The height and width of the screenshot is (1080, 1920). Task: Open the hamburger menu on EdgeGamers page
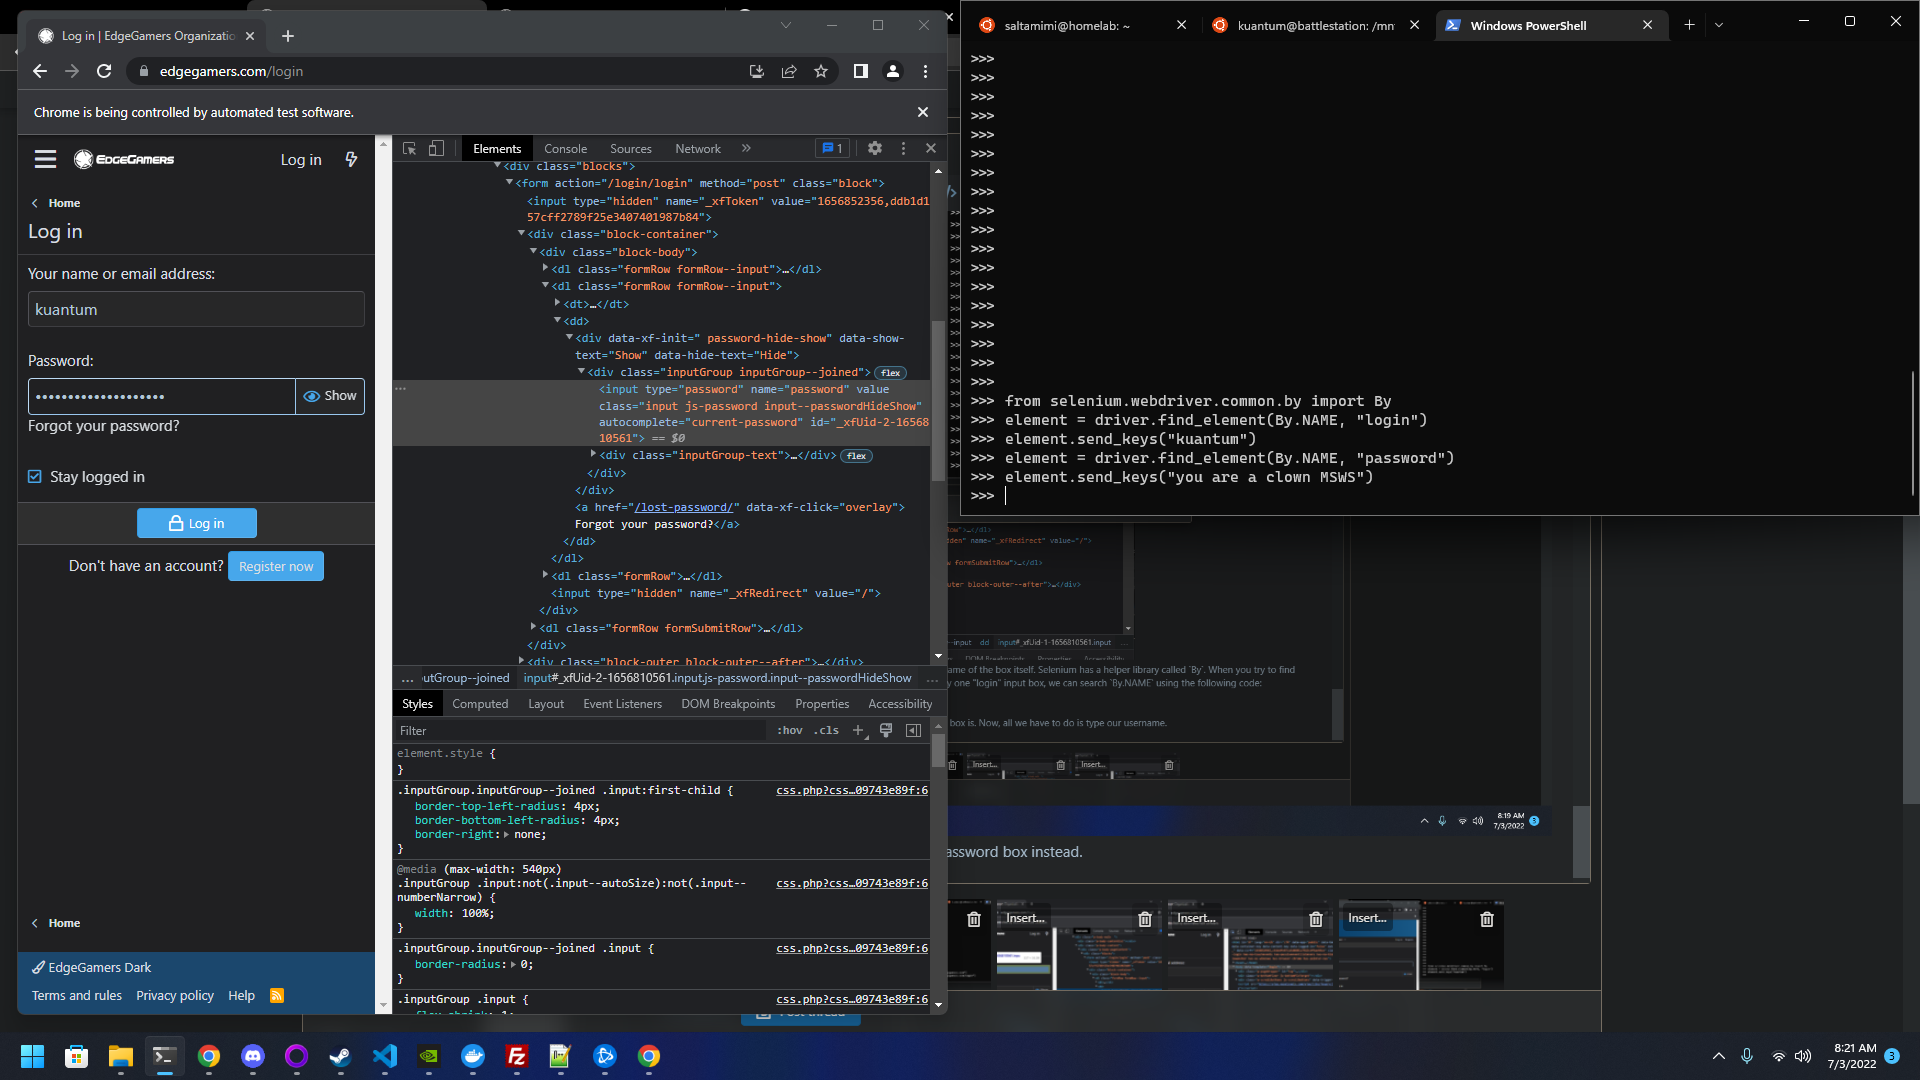(x=45, y=159)
